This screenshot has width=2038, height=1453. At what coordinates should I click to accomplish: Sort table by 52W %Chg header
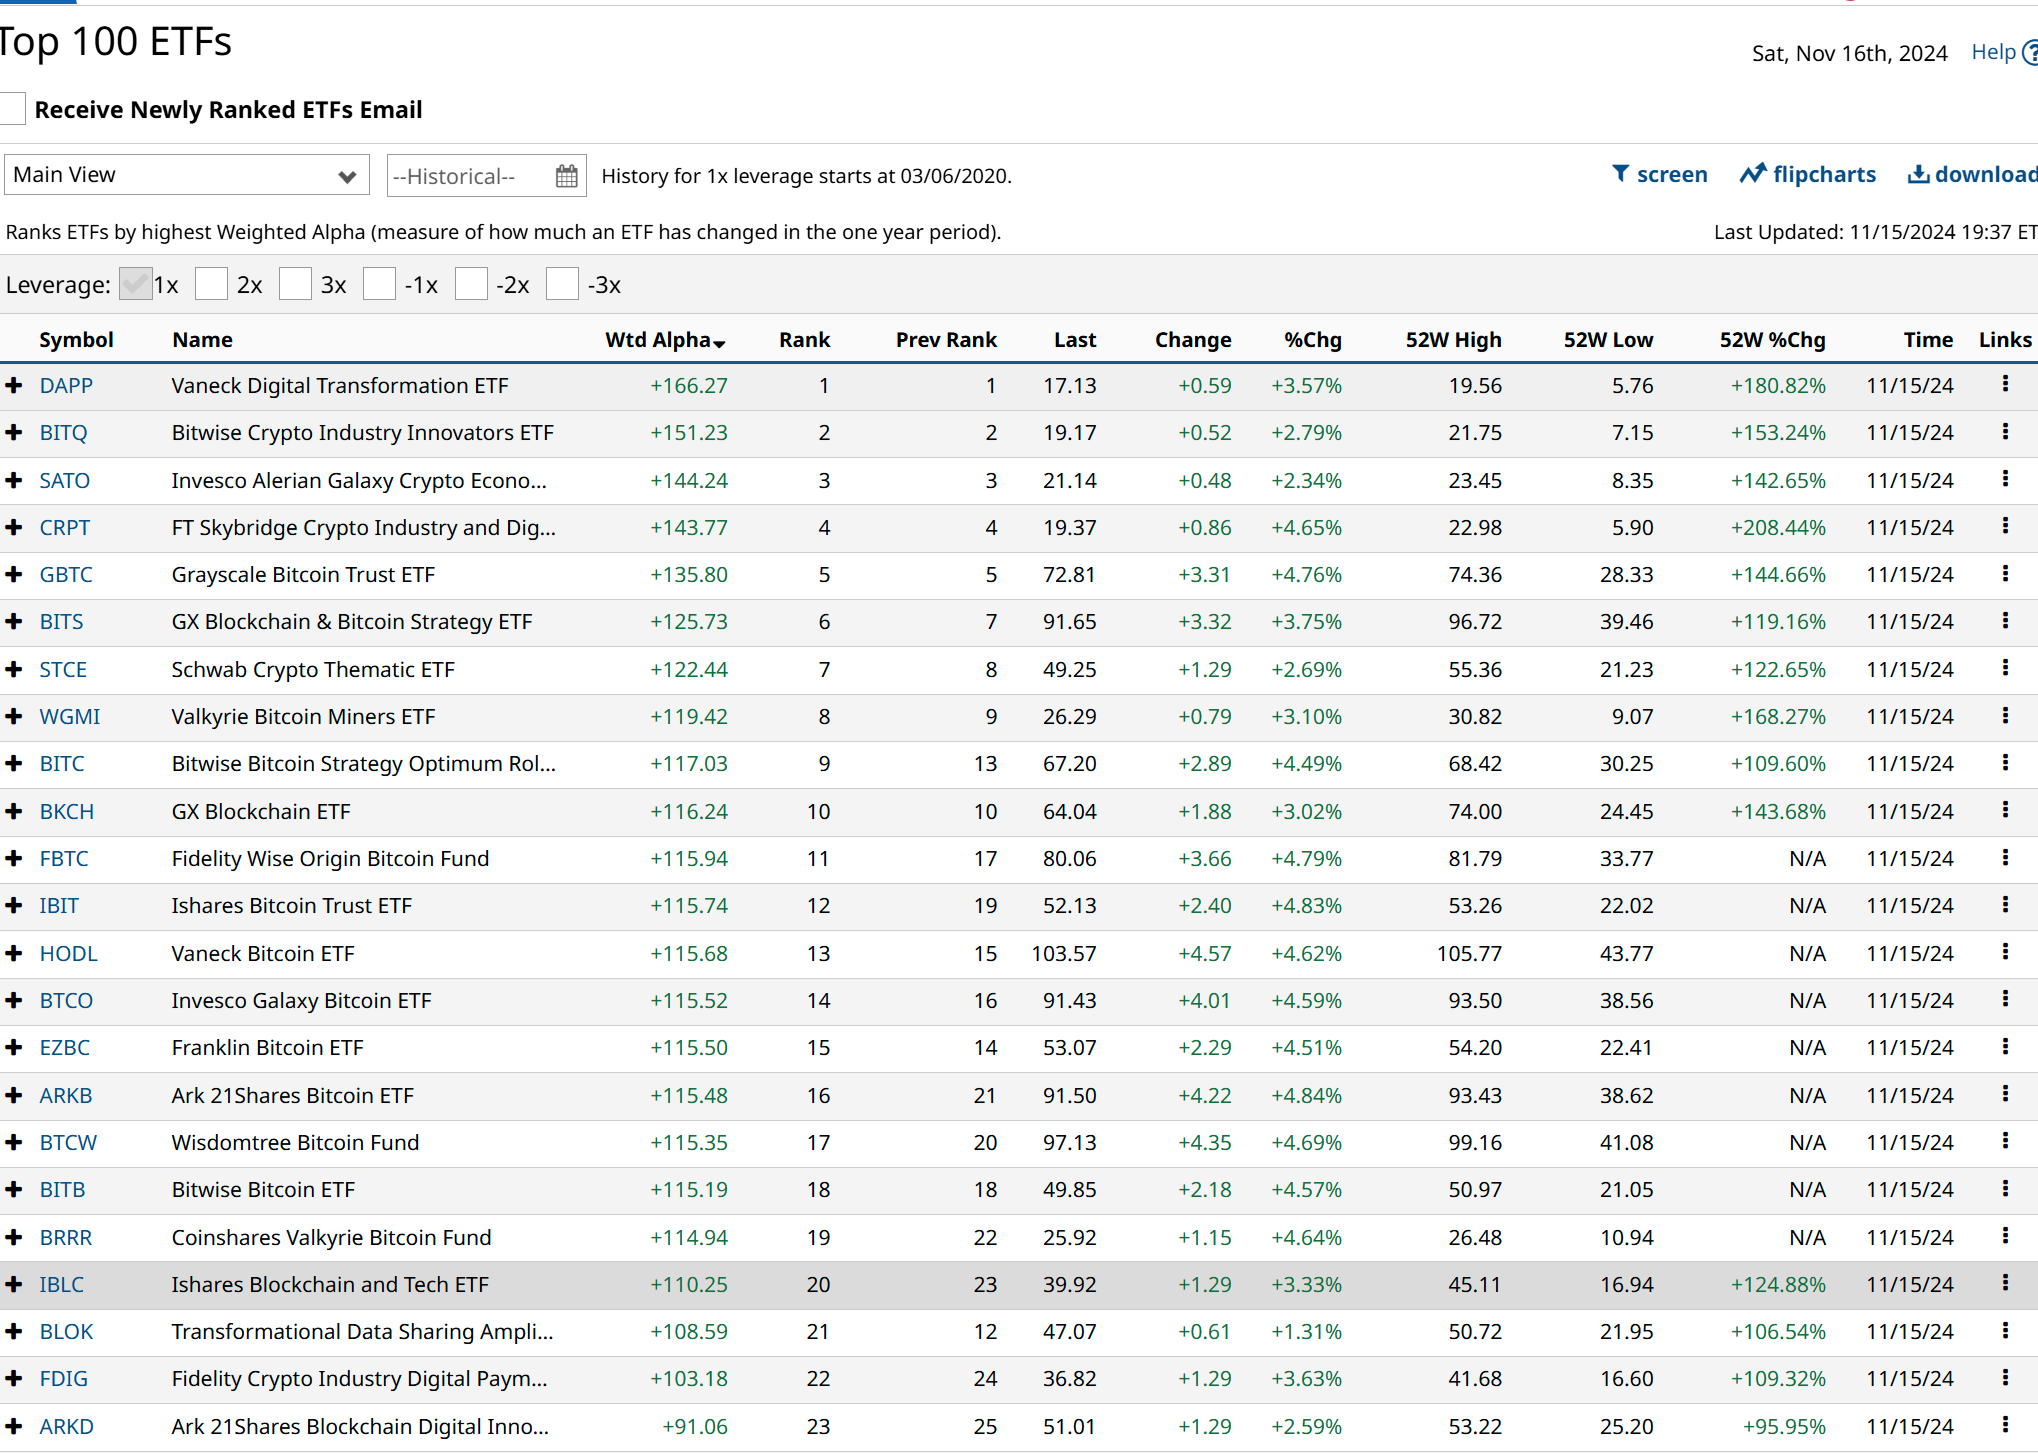point(1771,340)
